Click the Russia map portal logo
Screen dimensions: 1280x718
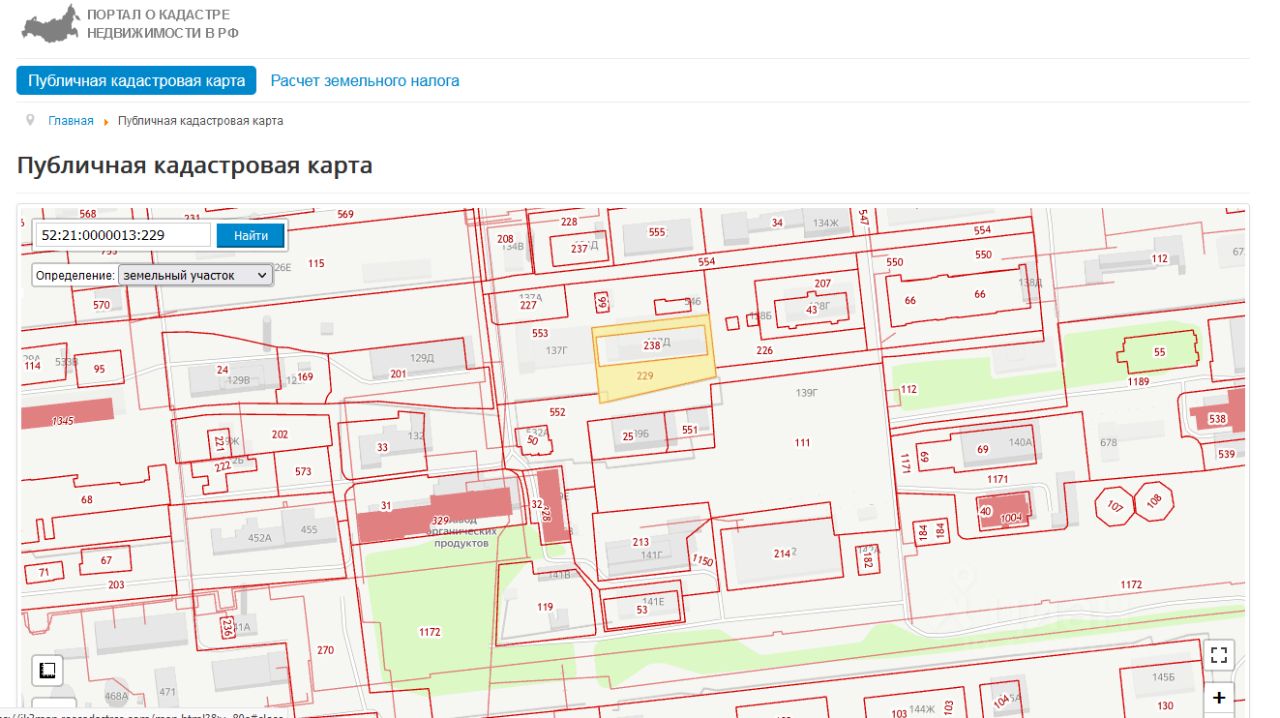(x=50, y=24)
